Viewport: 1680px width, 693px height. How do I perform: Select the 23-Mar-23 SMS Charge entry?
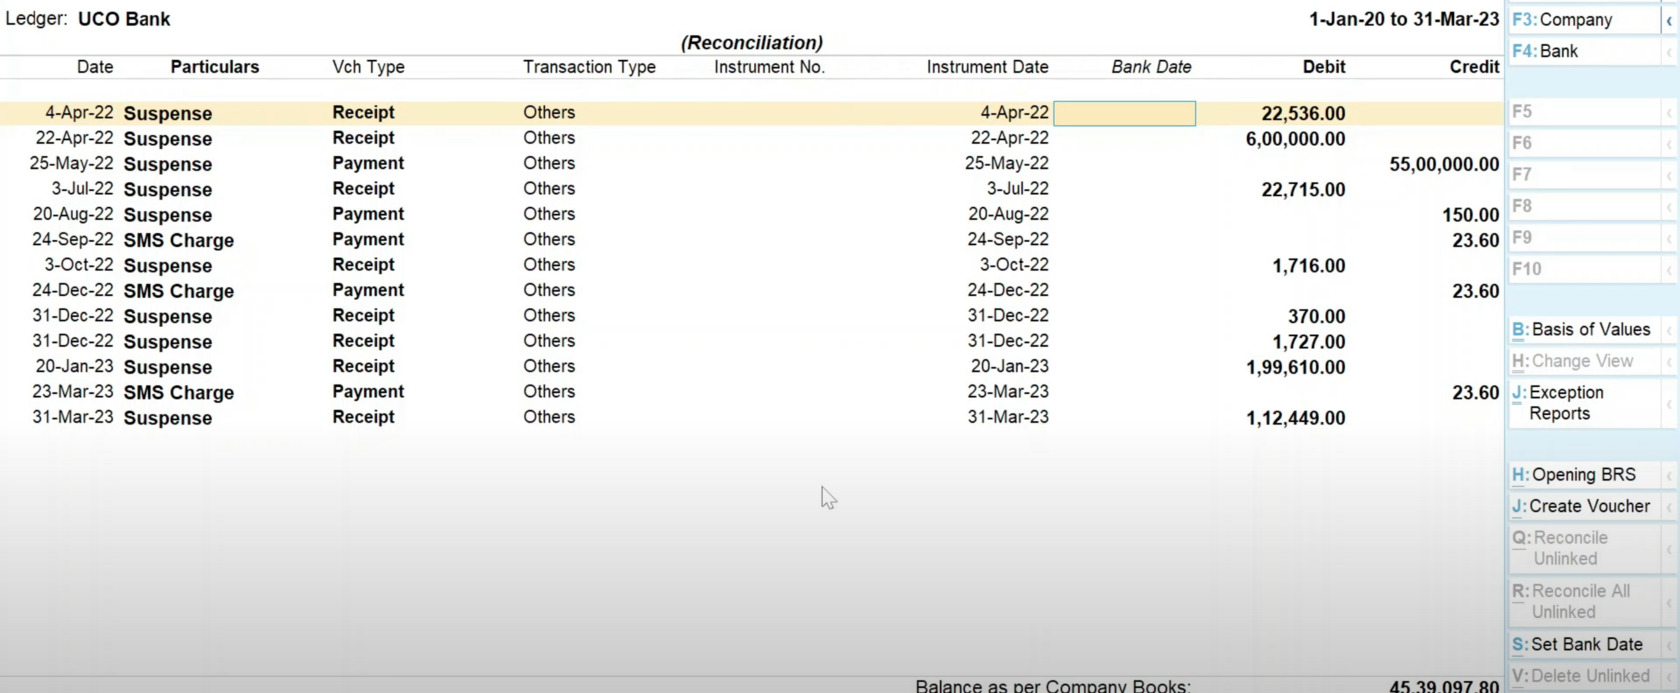[x=750, y=392]
